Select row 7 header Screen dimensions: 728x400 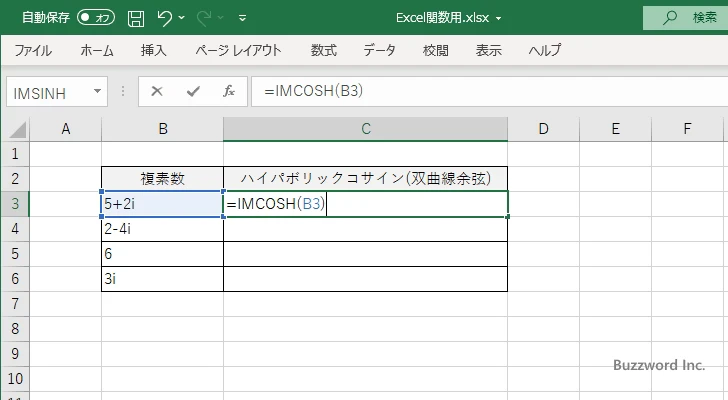(15, 304)
